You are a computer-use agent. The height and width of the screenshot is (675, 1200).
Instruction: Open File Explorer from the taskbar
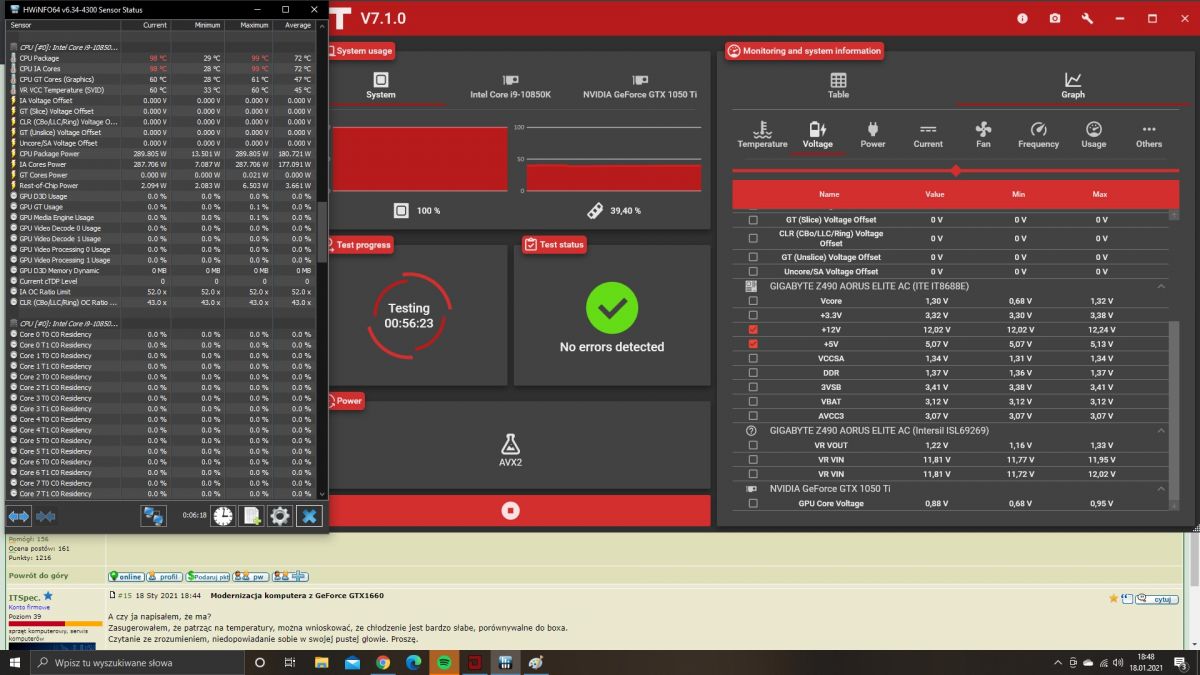321,662
